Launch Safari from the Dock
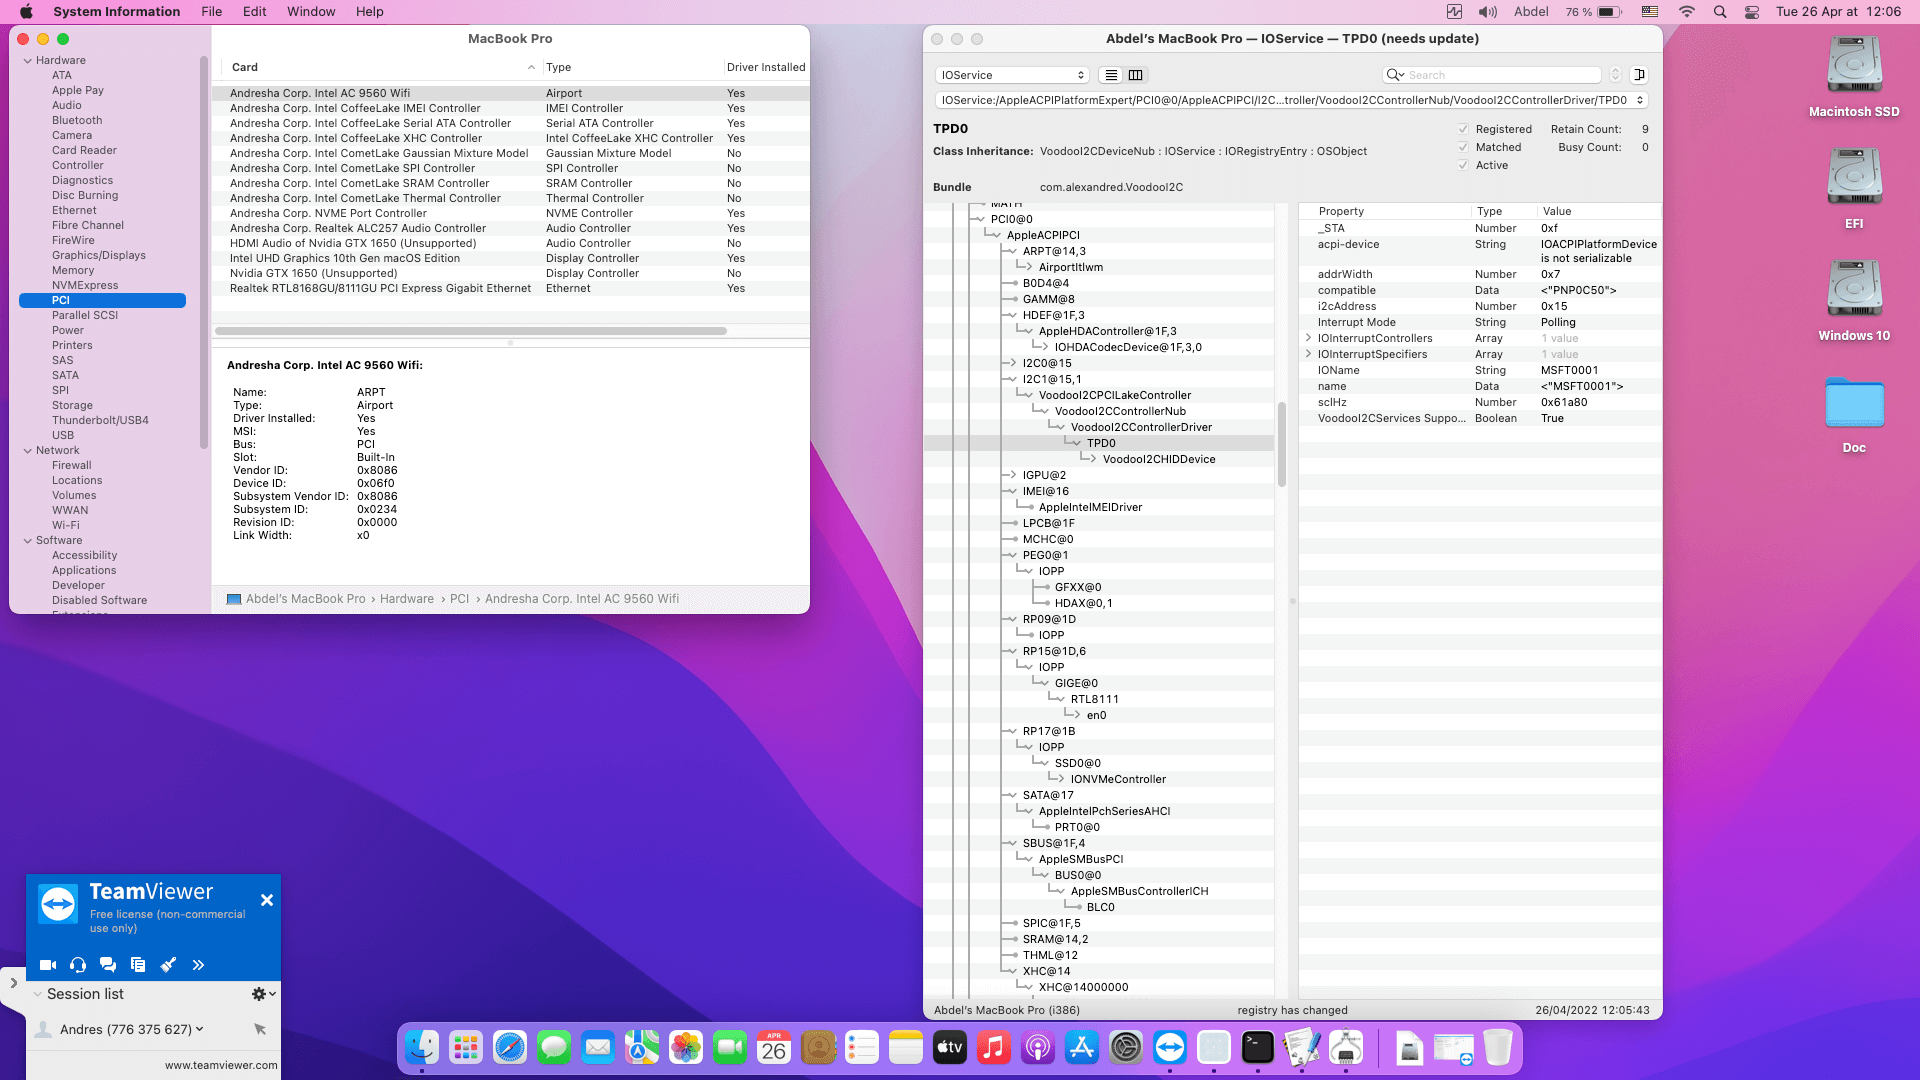The image size is (1920, 1080). coord(510,1047)
